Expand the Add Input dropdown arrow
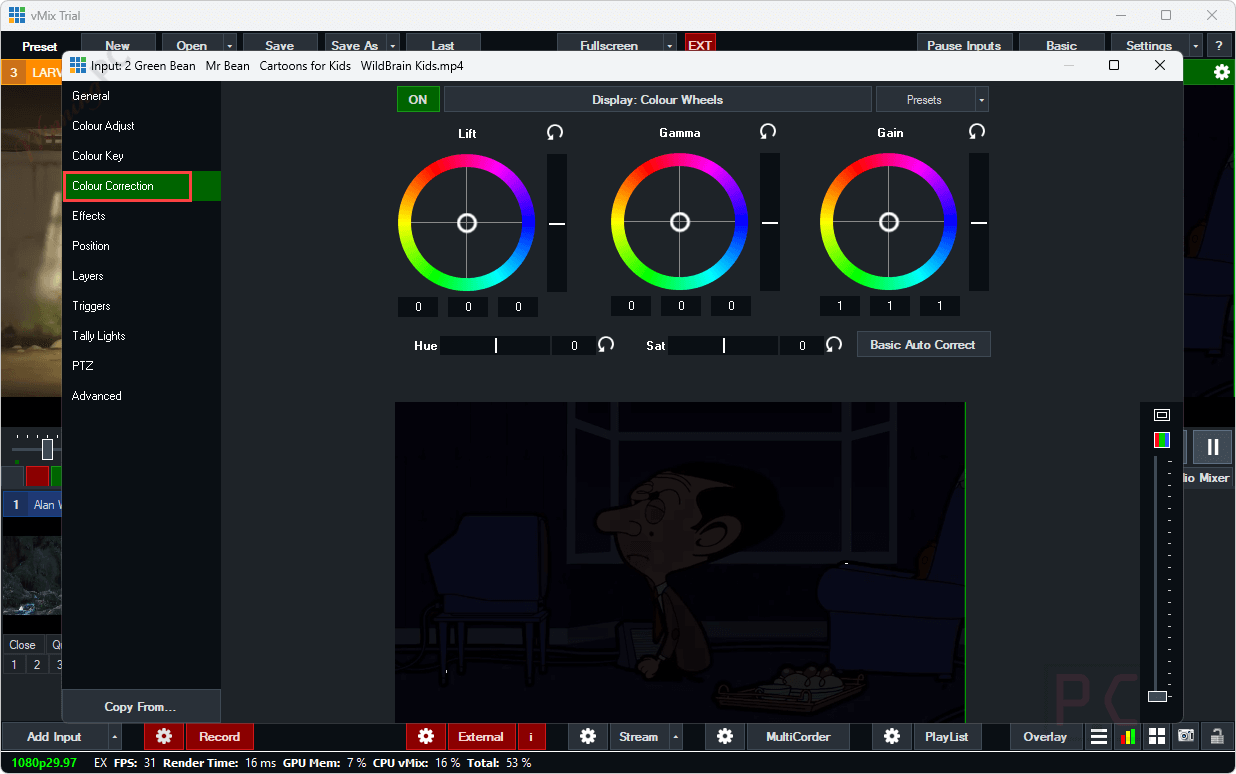This screenshot has height=774, width=1236. click(115, 737)
